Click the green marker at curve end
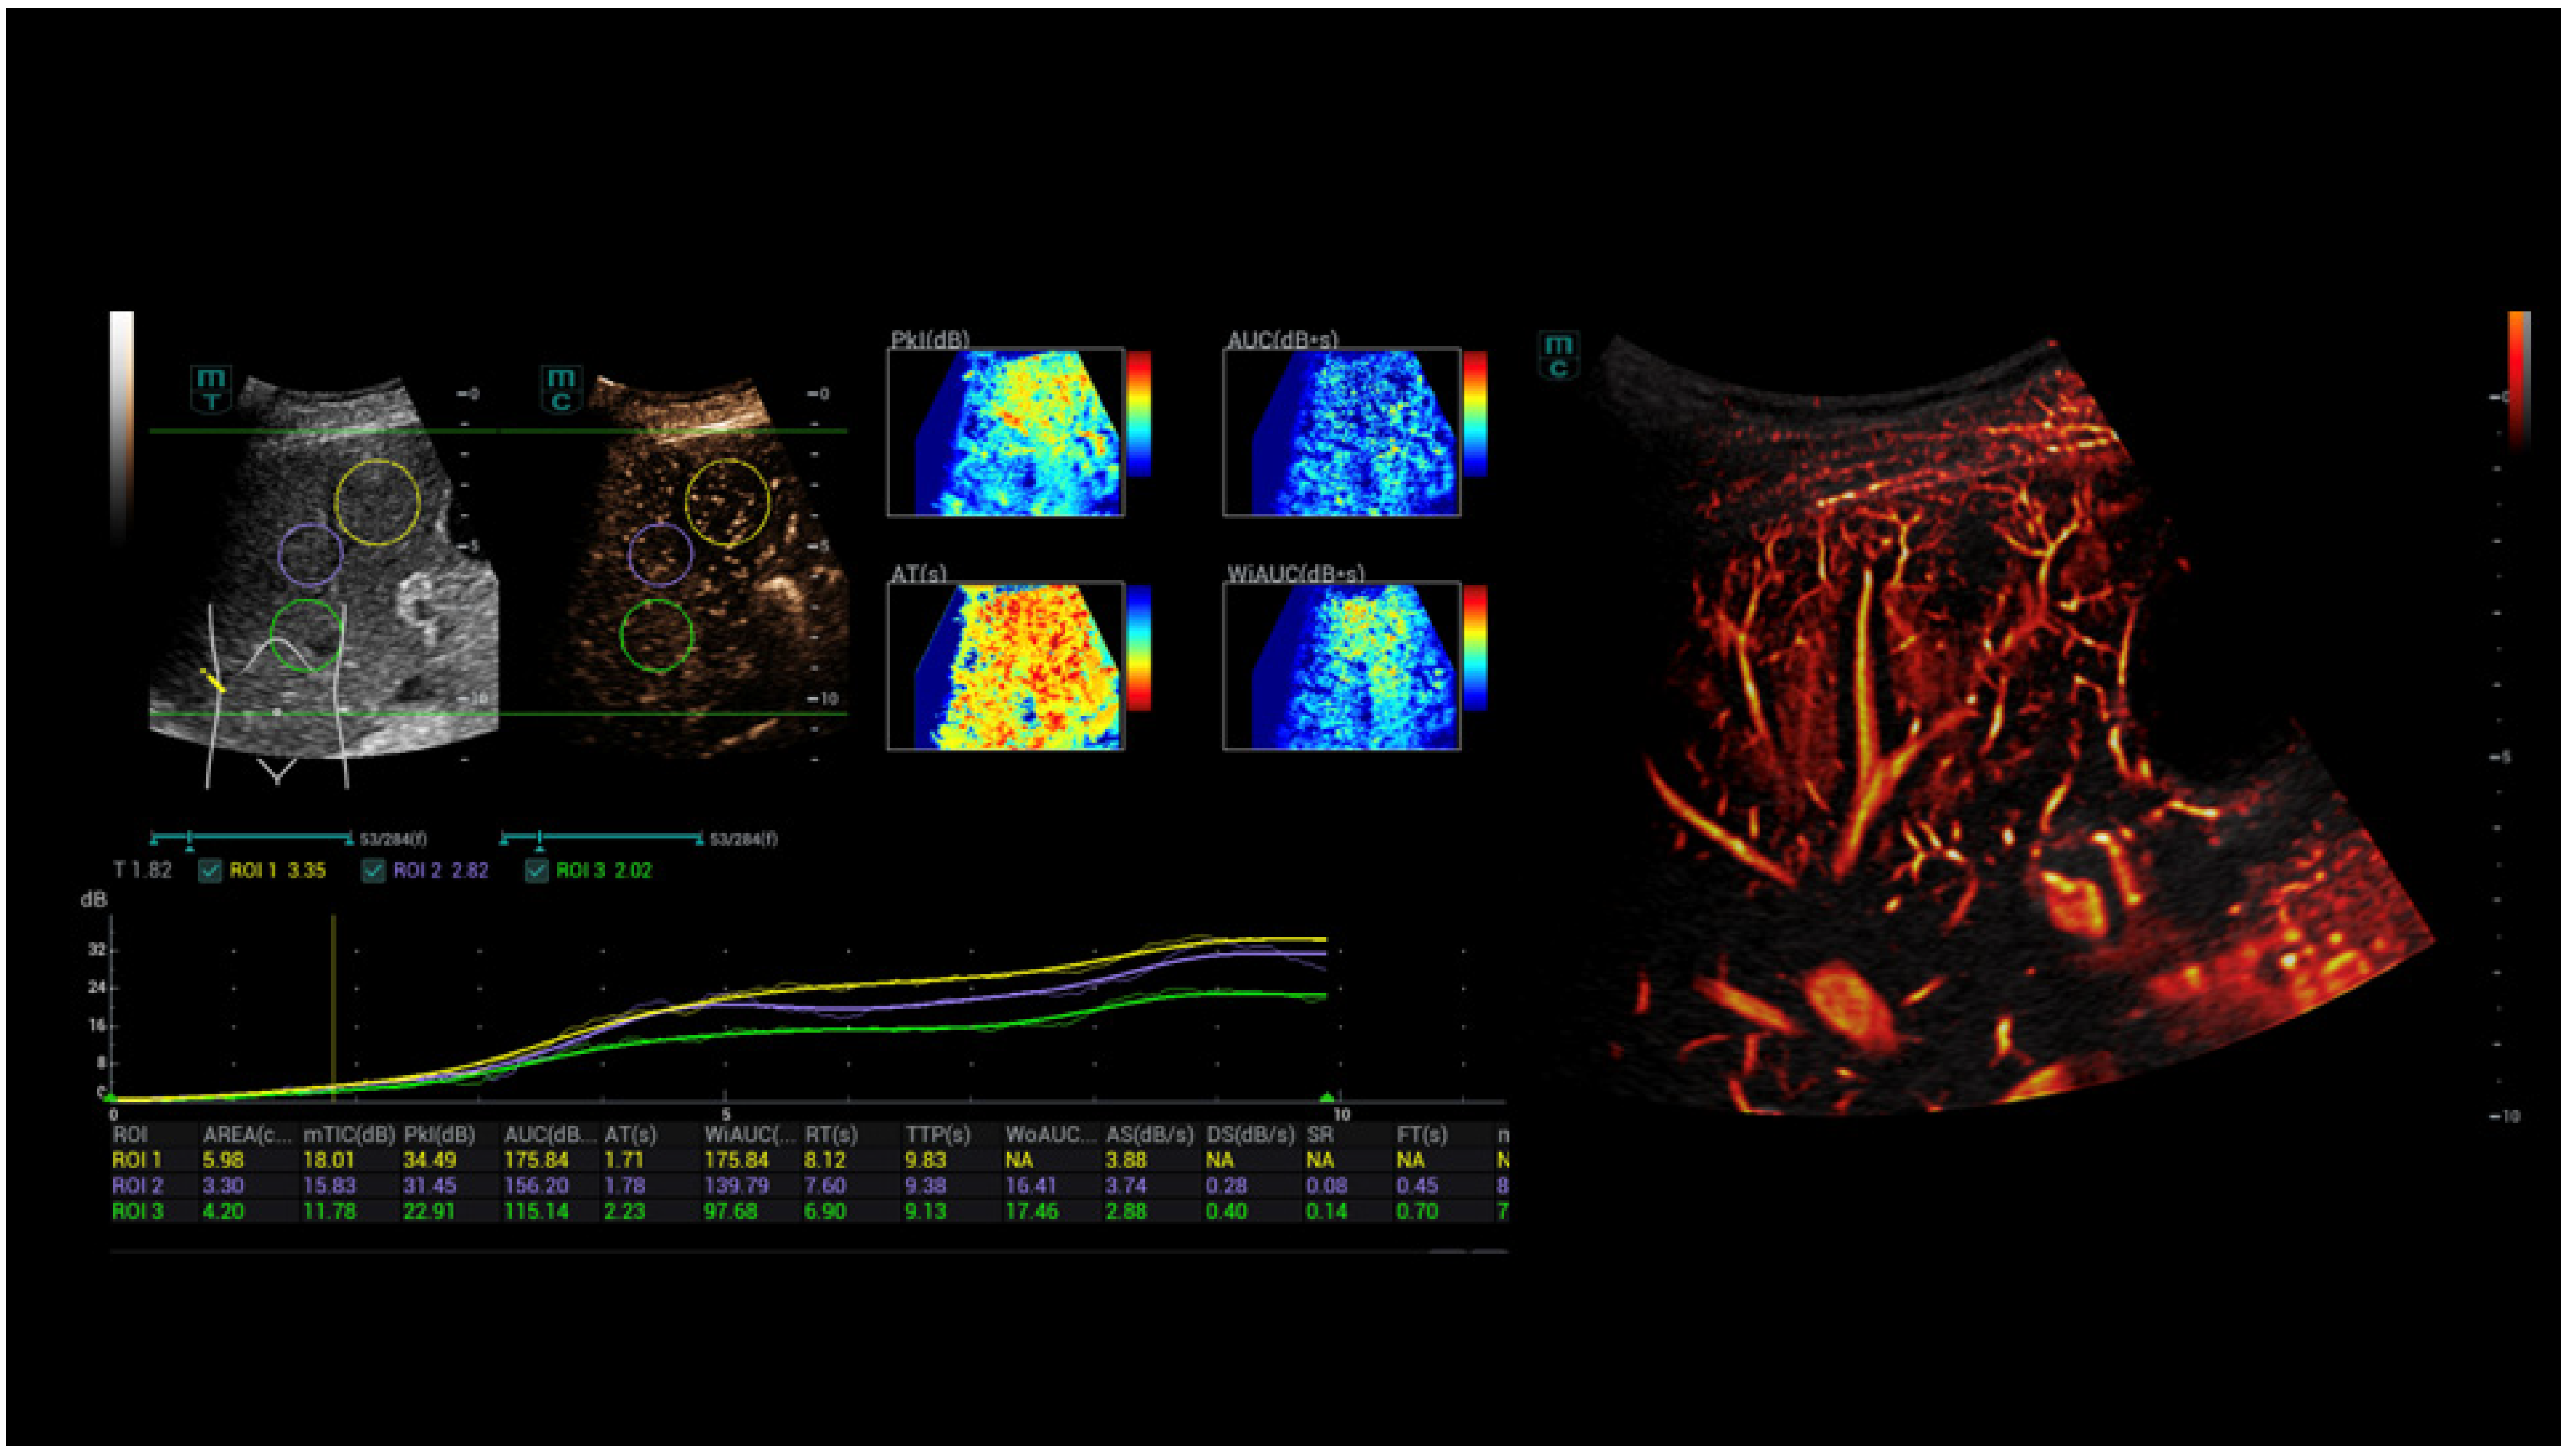 point(1327,1099)
